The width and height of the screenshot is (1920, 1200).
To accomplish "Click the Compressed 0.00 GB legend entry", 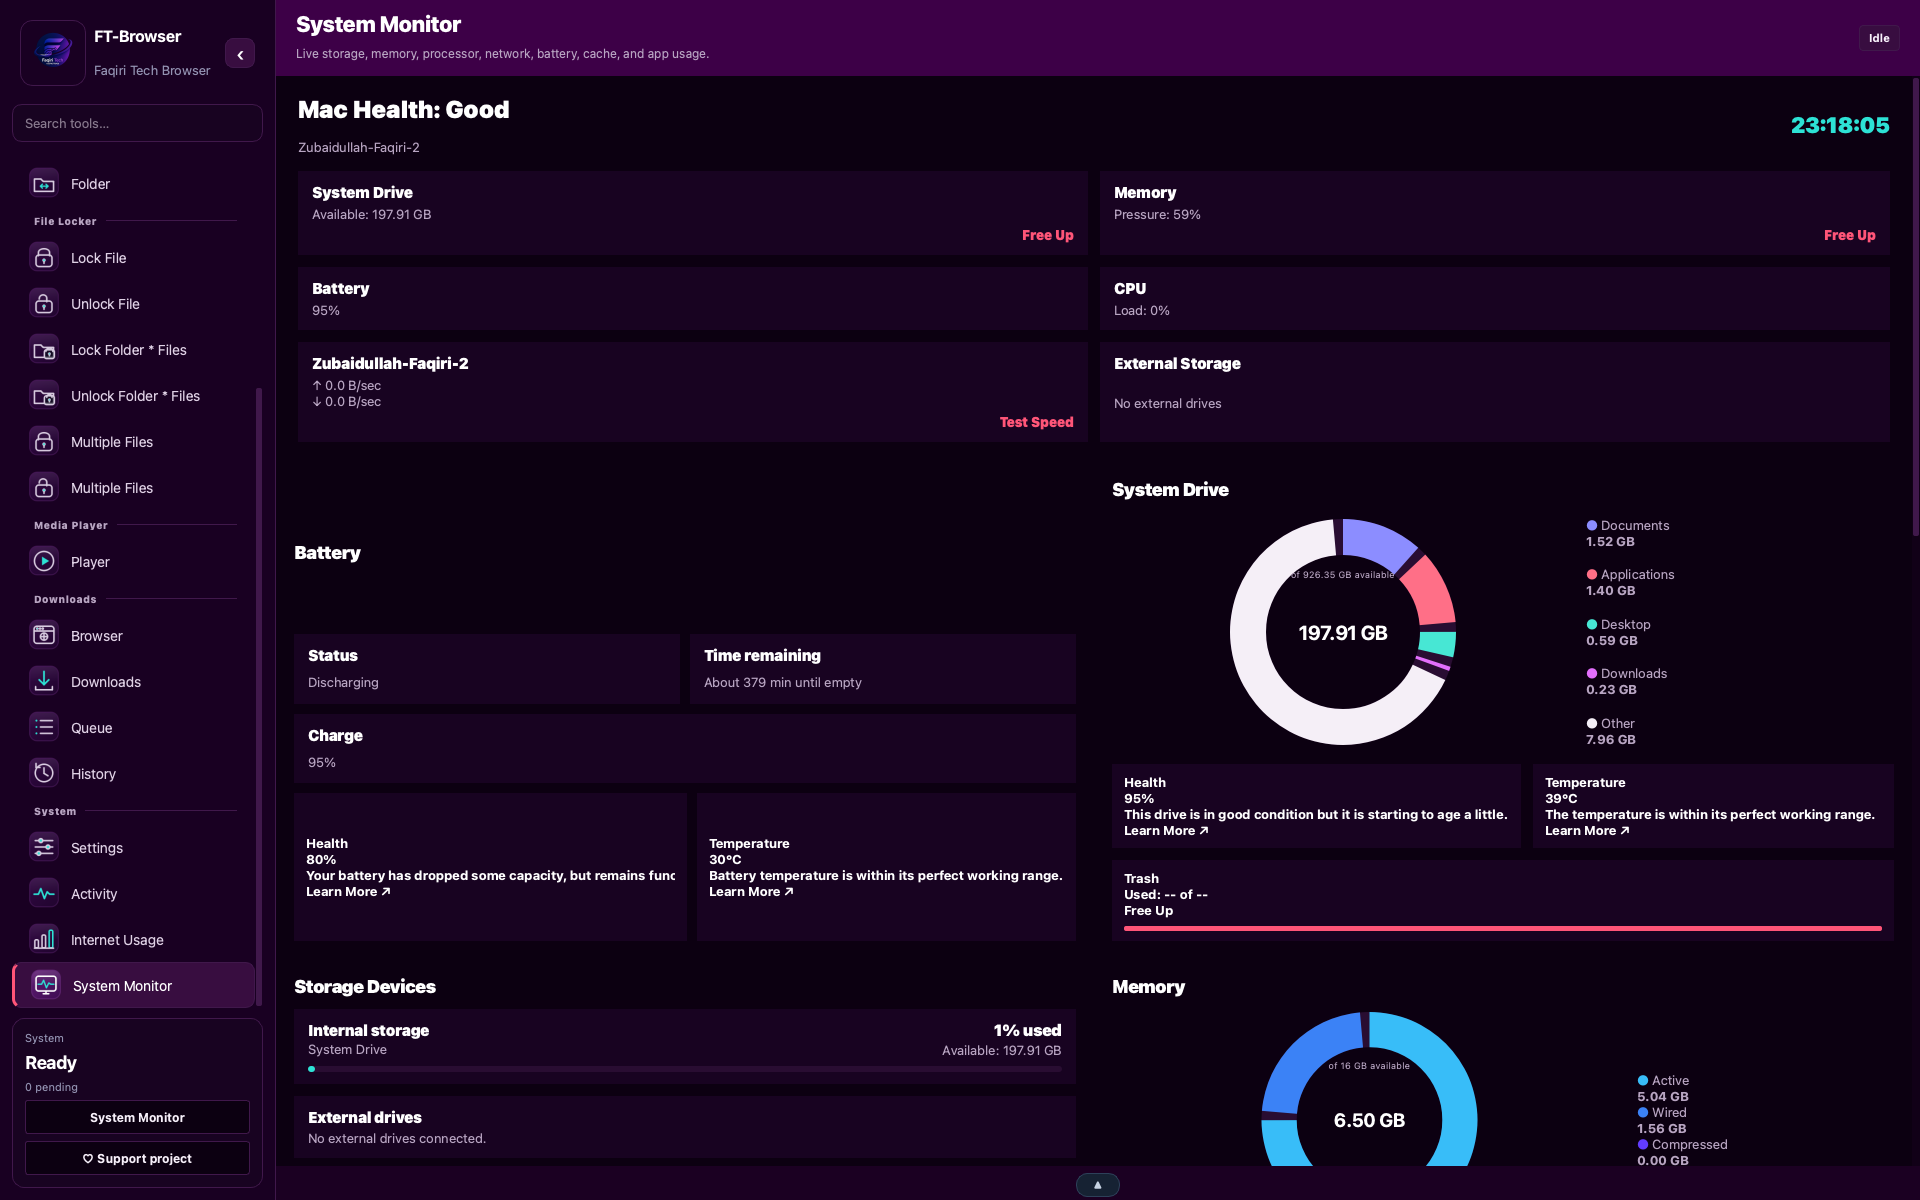I will click(1682, 1153).
